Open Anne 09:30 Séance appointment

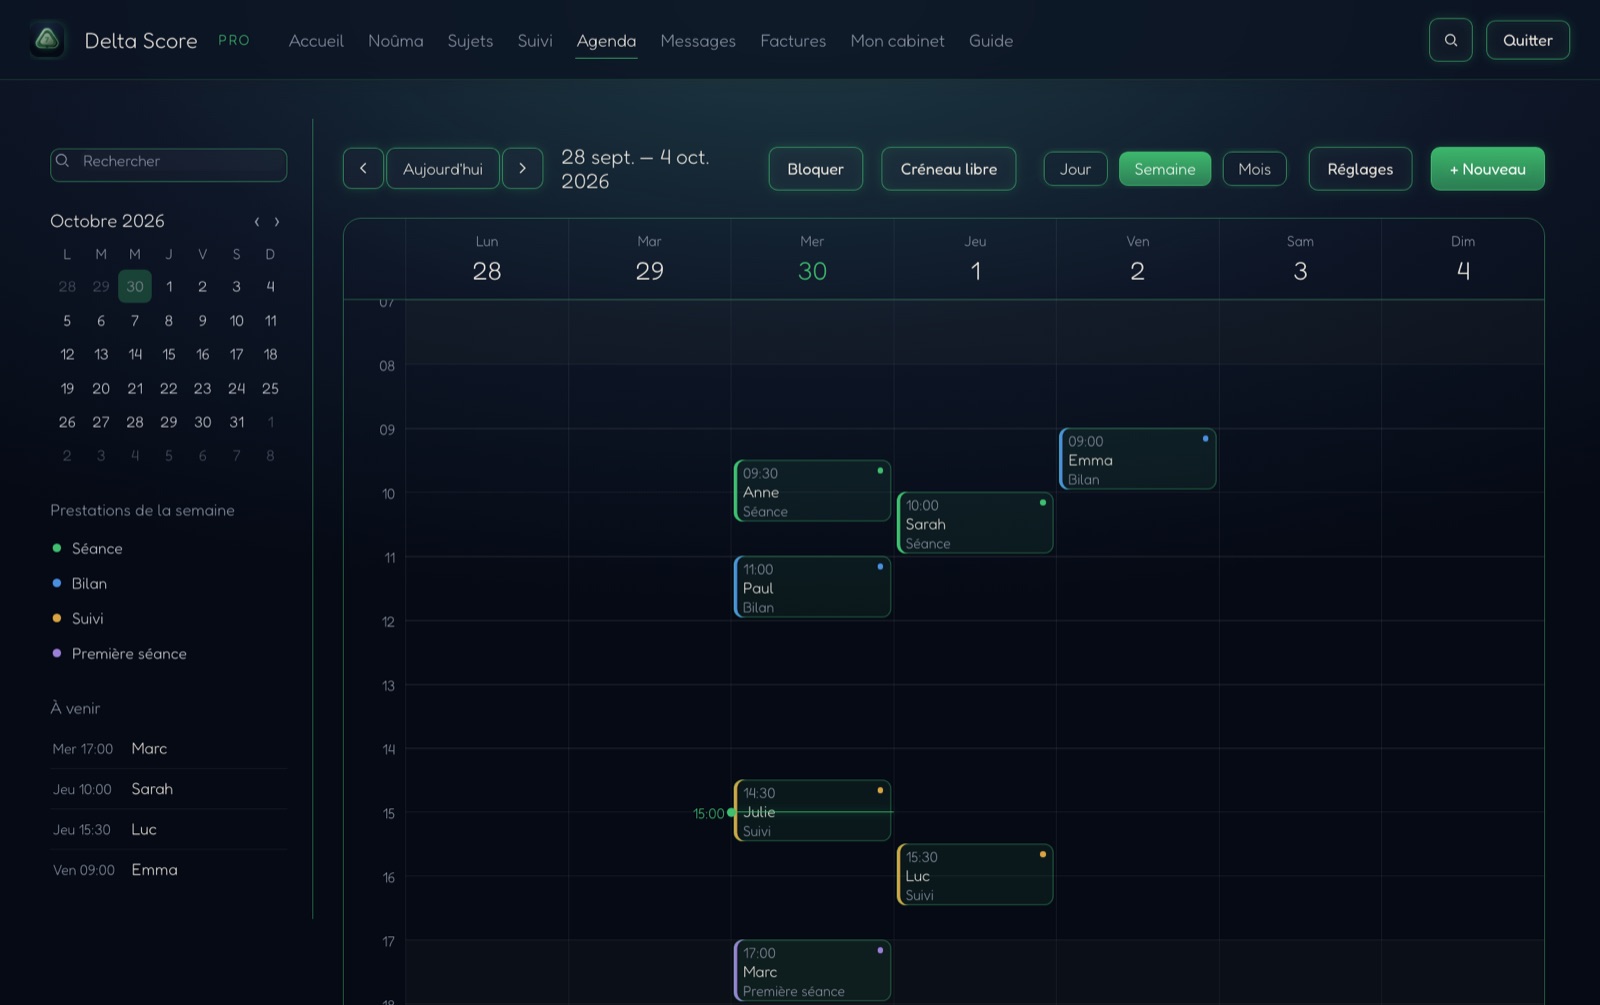tap(812, 491)
